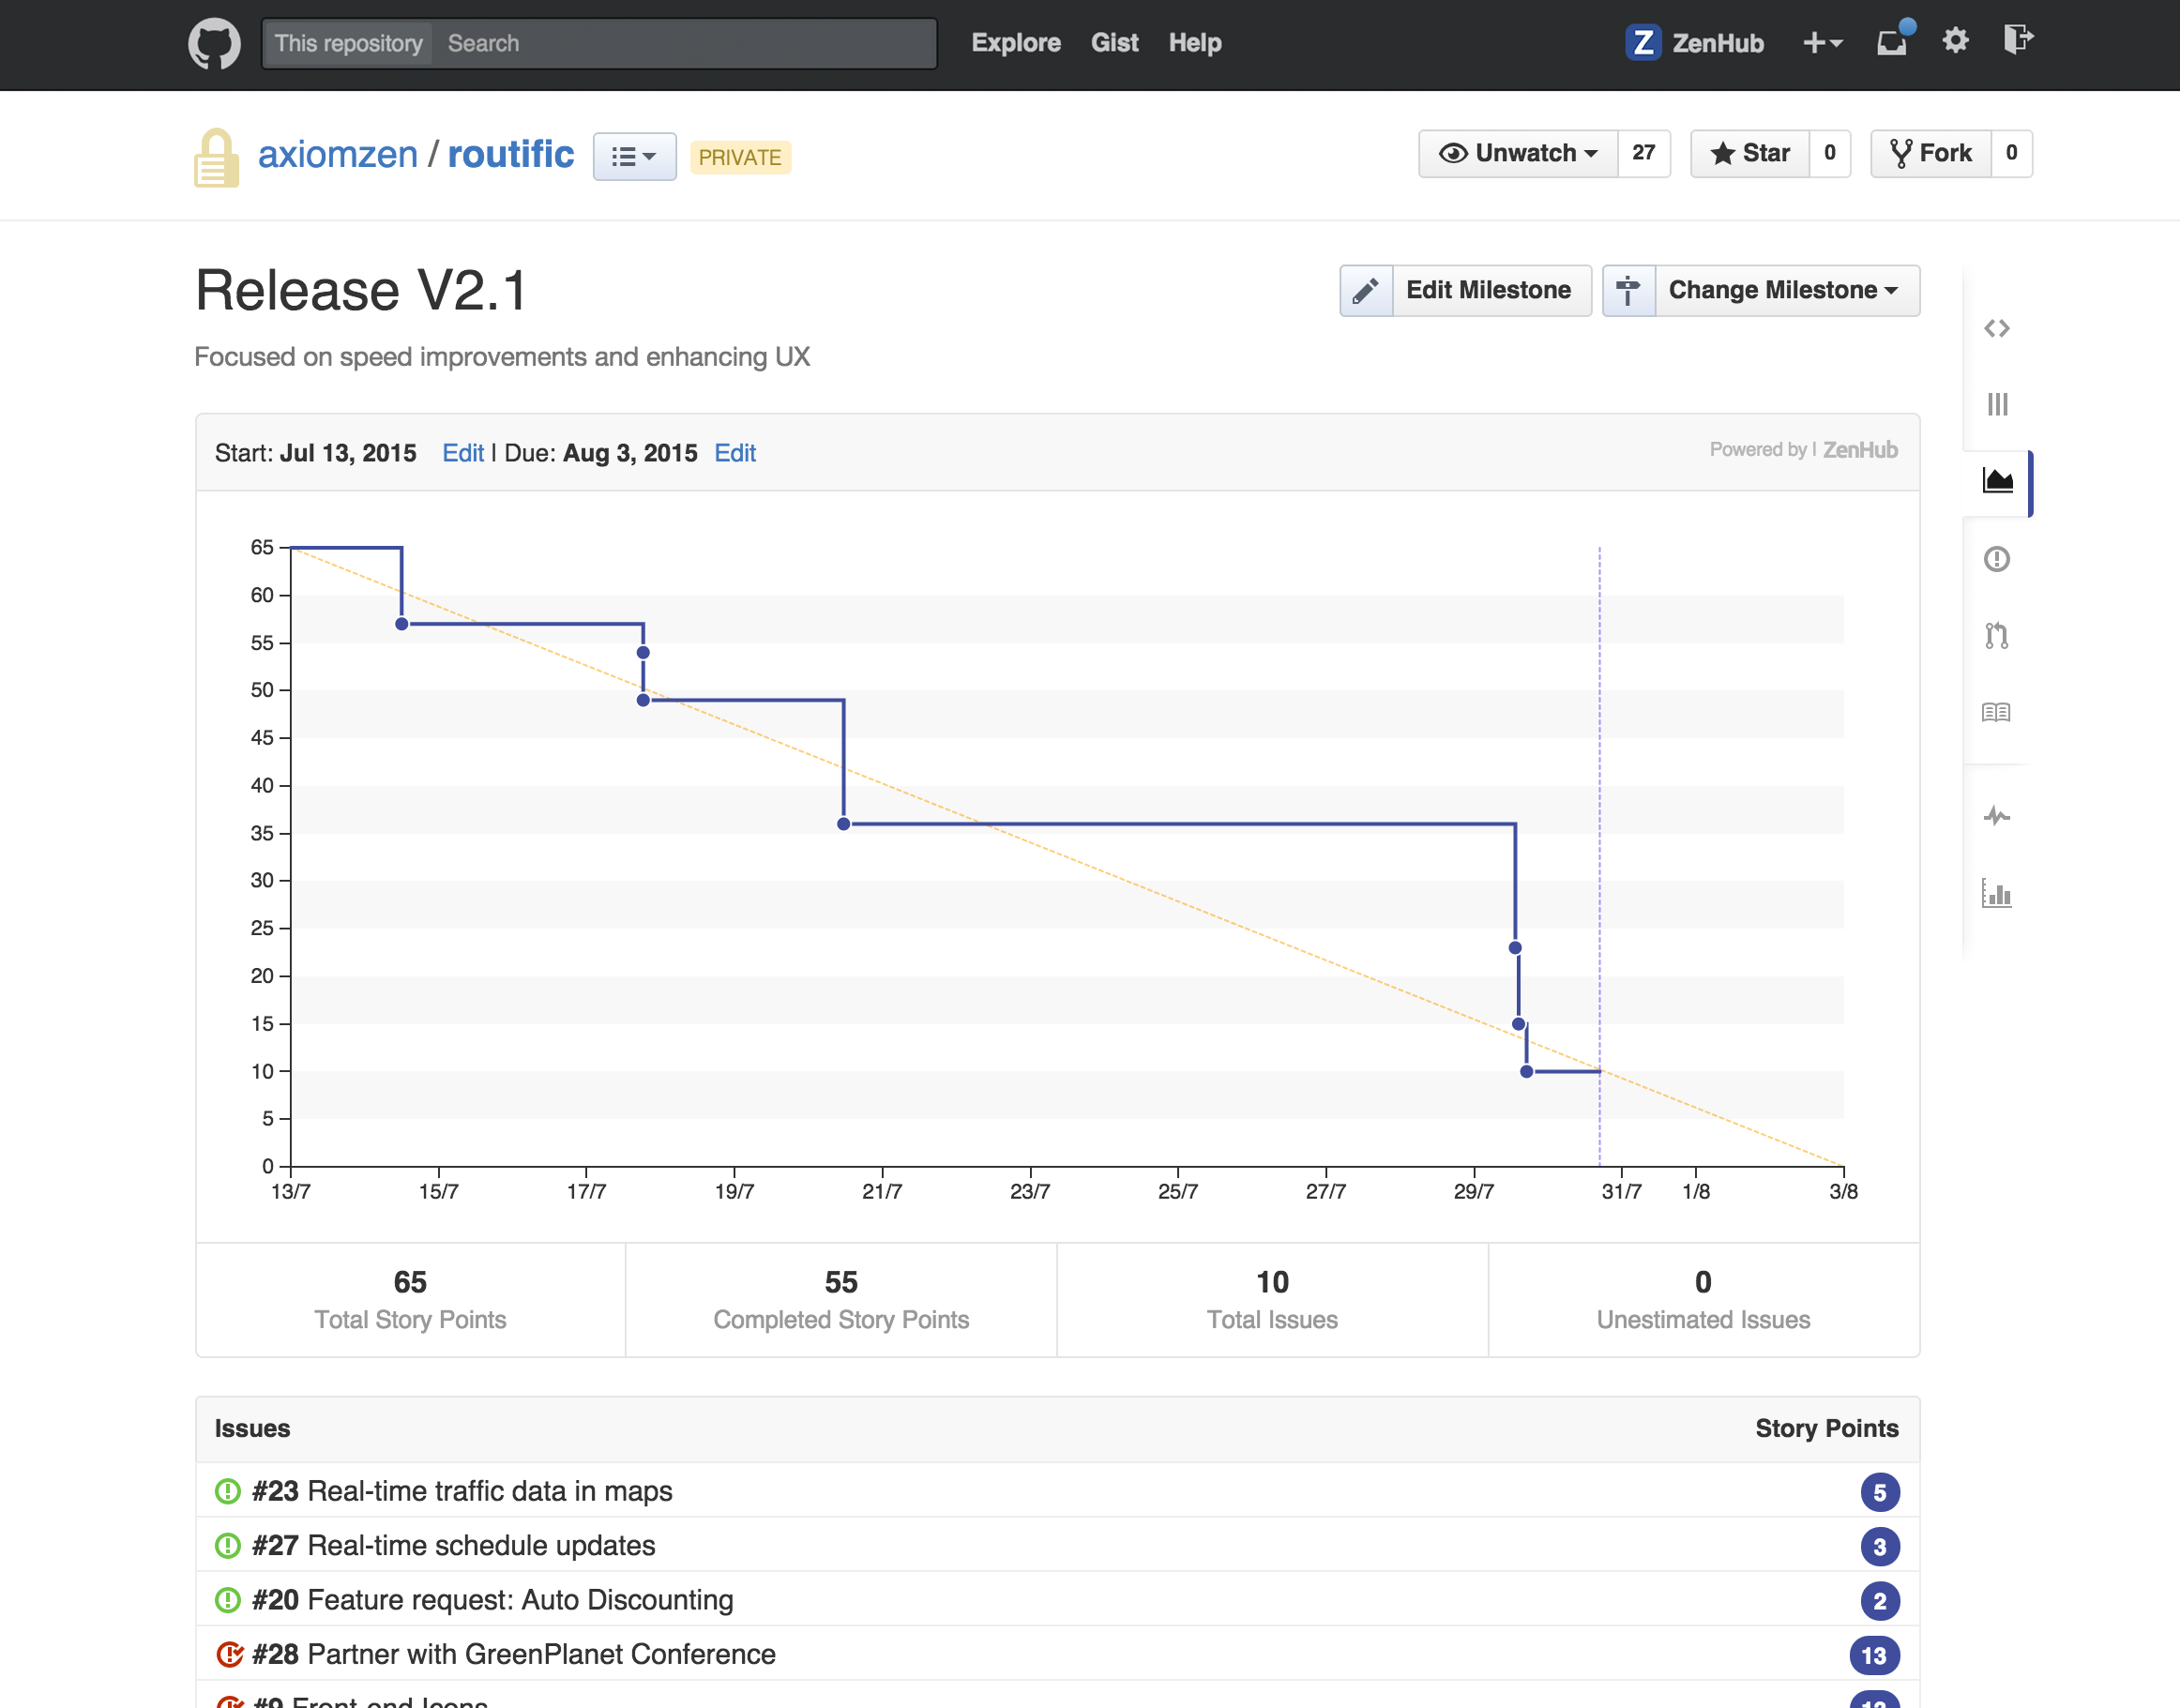Open the Code icon in sidebar
2180x1708 pixels.
tap(1996, 328)
